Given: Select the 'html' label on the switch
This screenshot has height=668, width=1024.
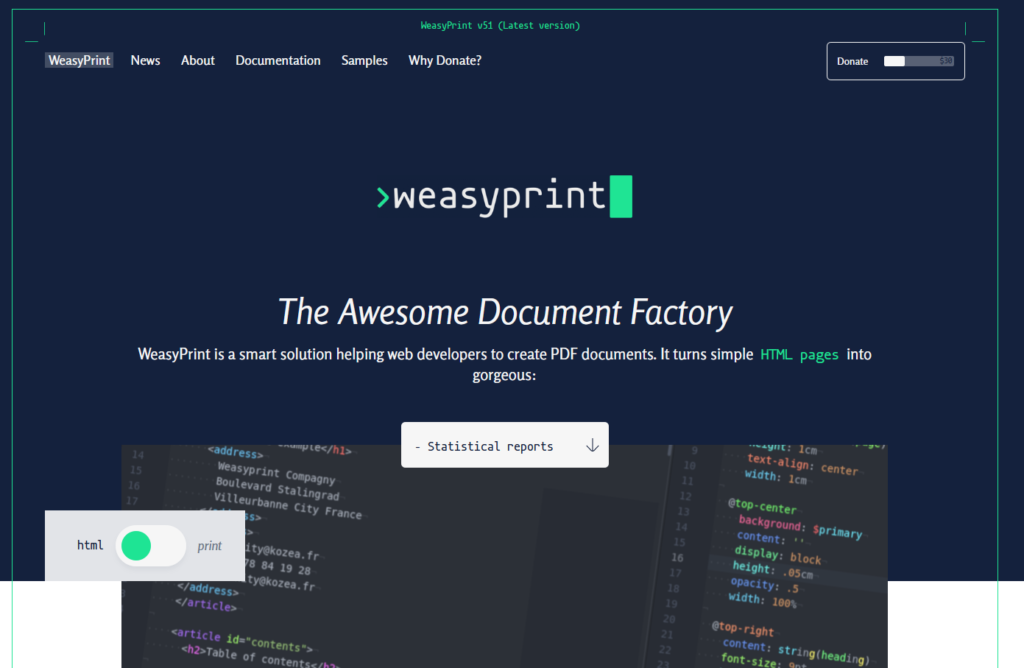Looking at the screenshot, I should coord(90,545).
